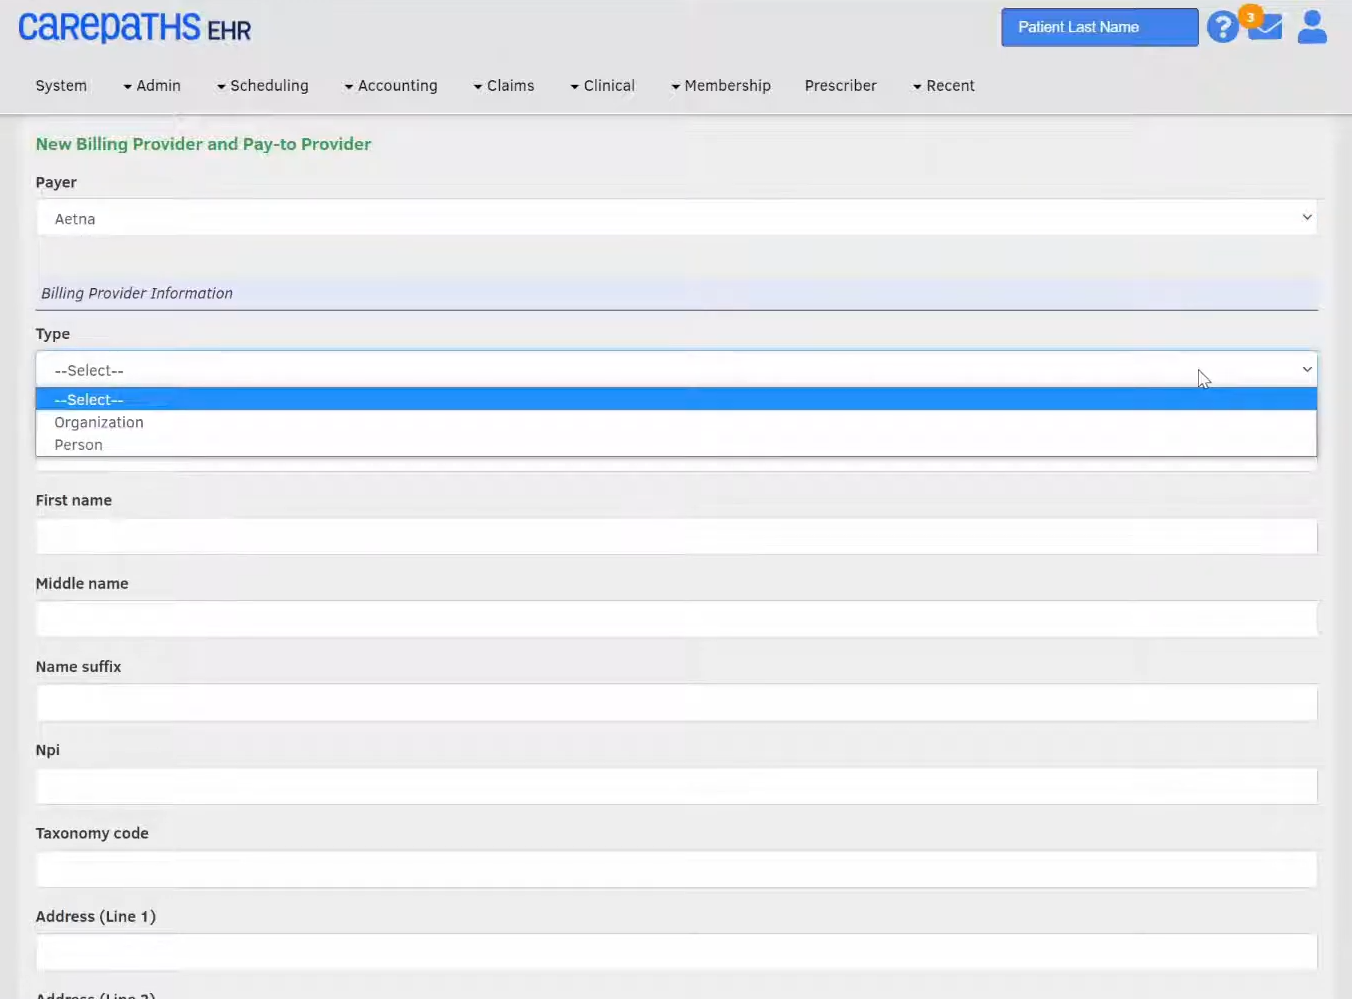
Task: Focus the Npi input field
Action: click(676, 786)
